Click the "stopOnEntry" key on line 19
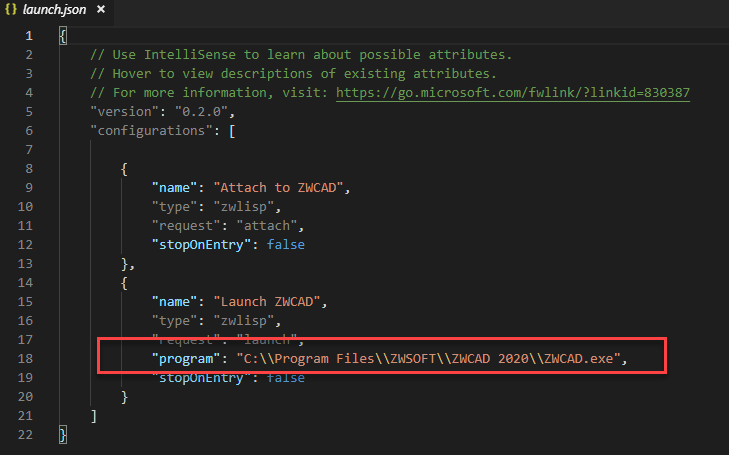The height and width of the screenshot is (455, 729). [x=201, y=377]
